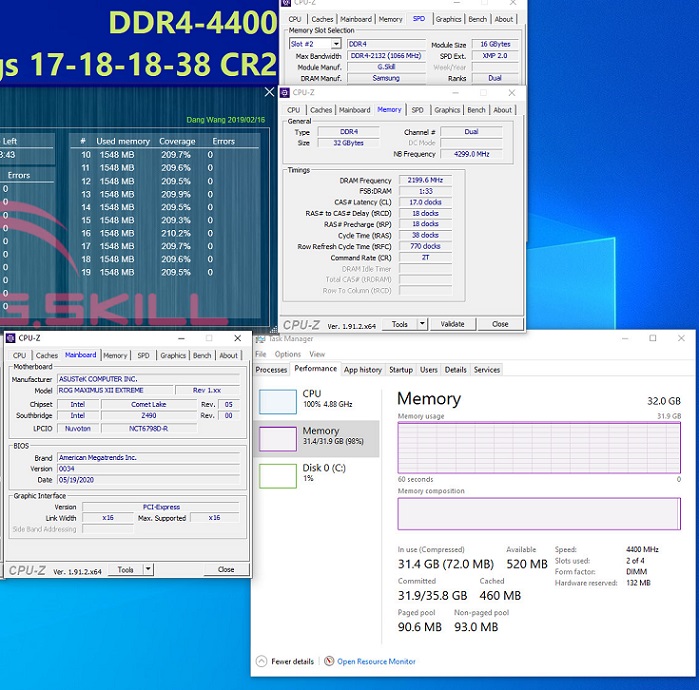
Task: Click the ROG MAXIMUS XII EXTREME model field
Action: [115, 390]
